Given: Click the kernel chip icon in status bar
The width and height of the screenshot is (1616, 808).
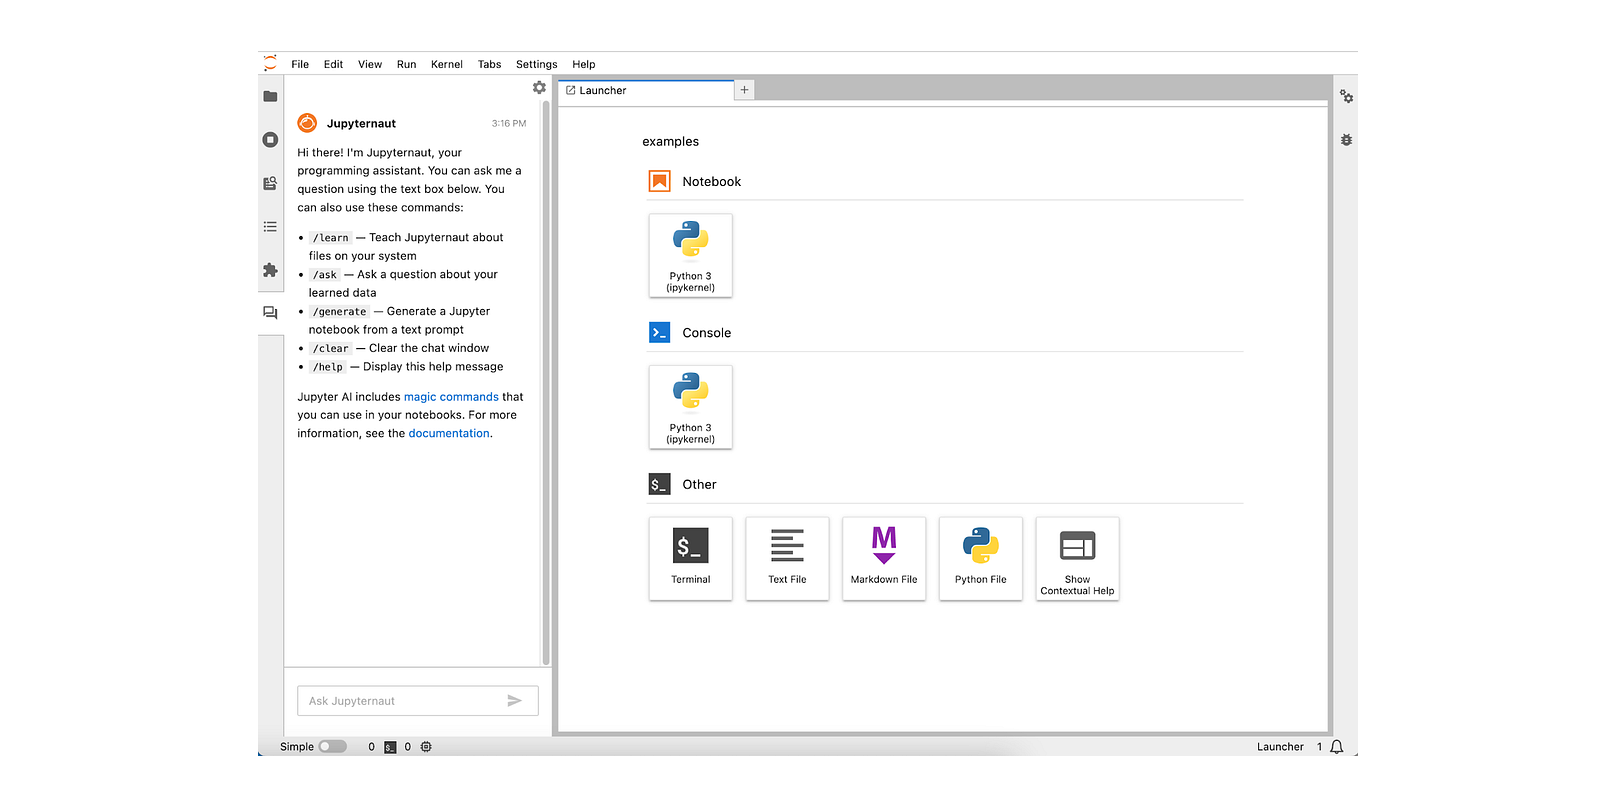Looking at the screenshot, I should [x=426, y=747].
